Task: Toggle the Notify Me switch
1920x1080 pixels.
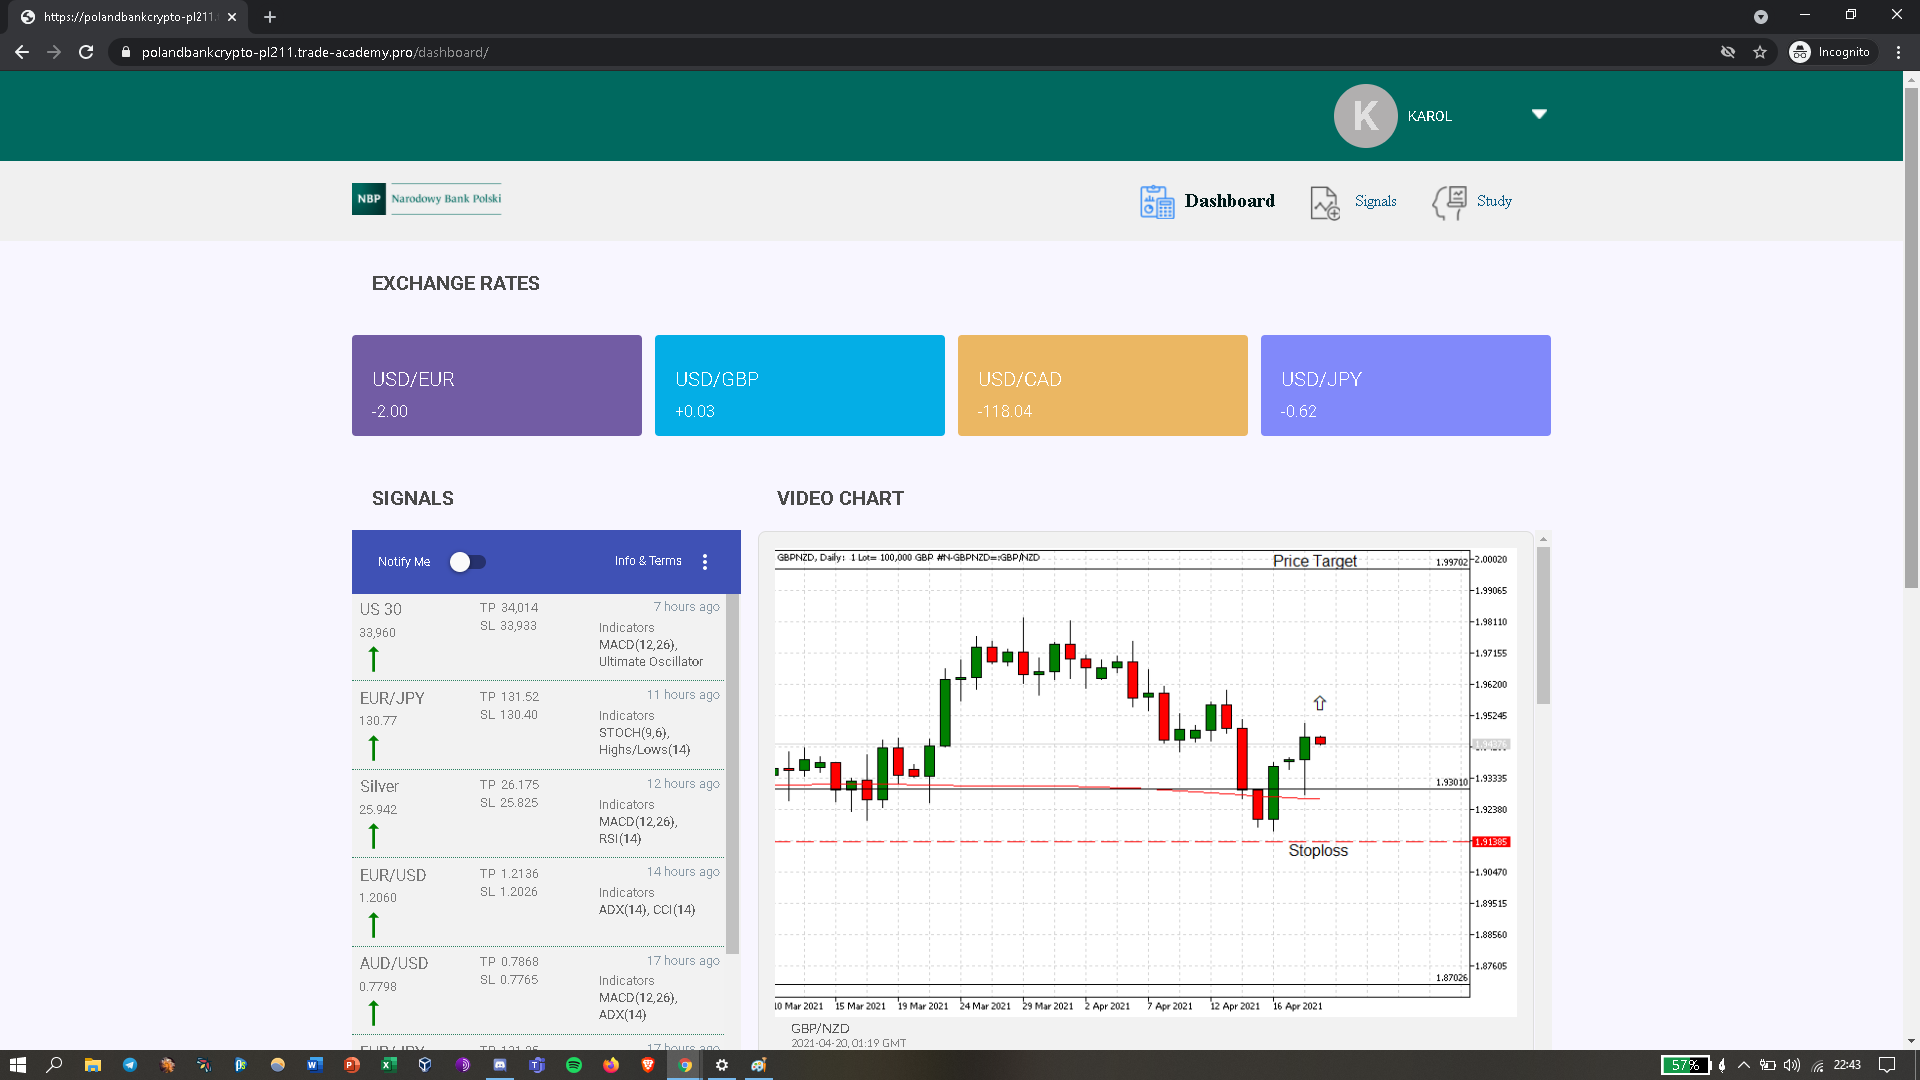Action: (x=467, y=562)
